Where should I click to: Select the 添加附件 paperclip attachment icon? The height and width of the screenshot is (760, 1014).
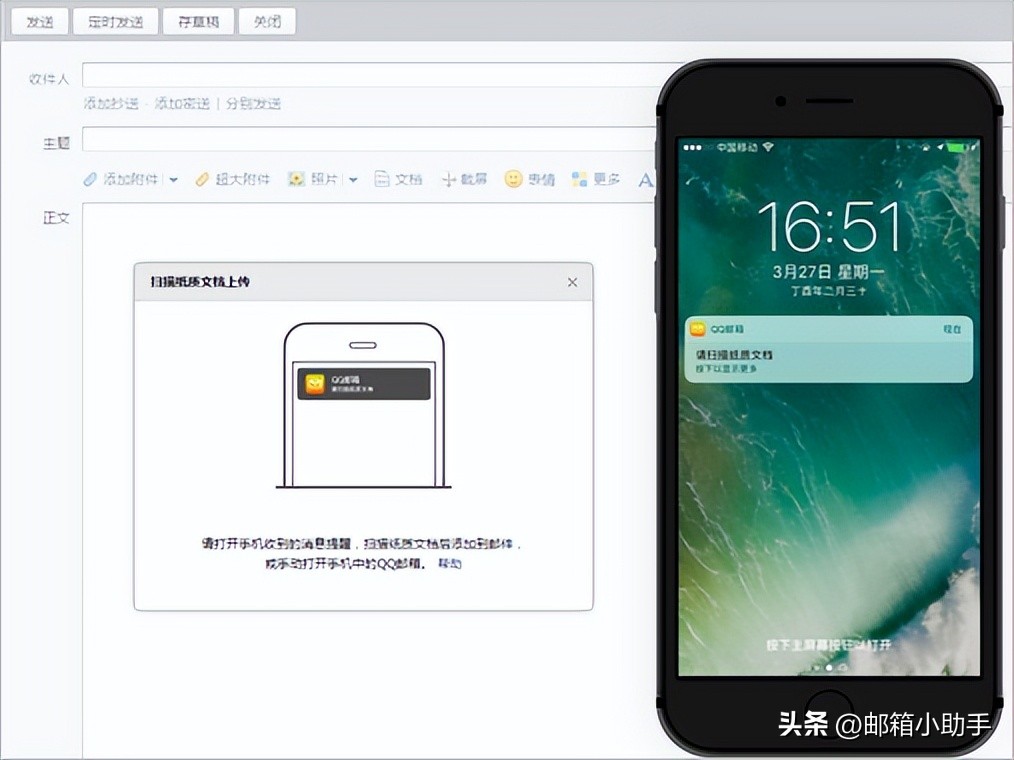[x=90, y=178]
